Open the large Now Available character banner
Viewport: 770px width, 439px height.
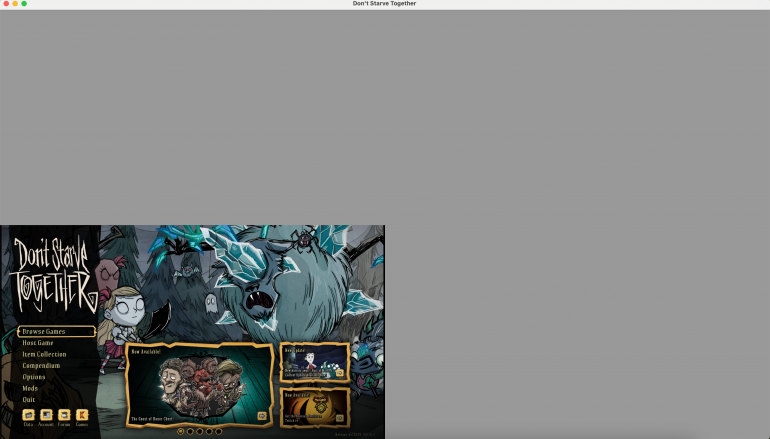point(199,384)
